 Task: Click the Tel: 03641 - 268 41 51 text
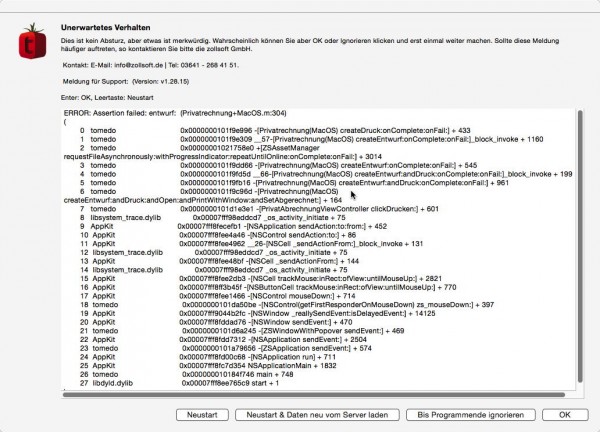204,65
